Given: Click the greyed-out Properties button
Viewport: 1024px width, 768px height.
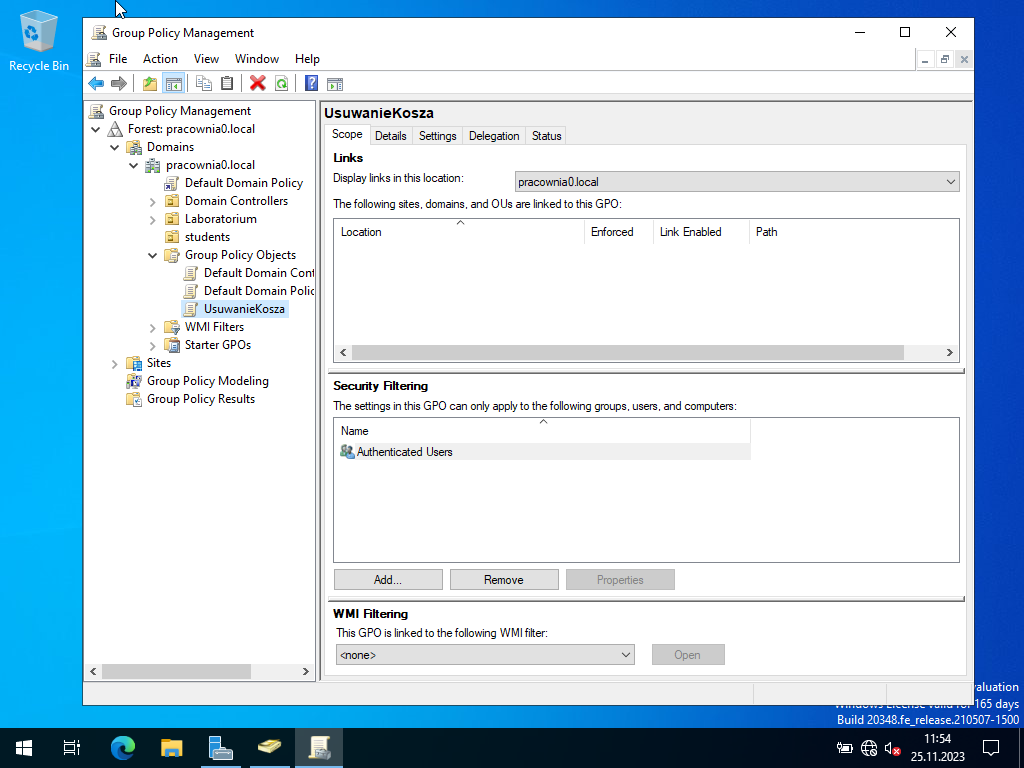Looking at the screenshot, I should (x=620, y=580).
